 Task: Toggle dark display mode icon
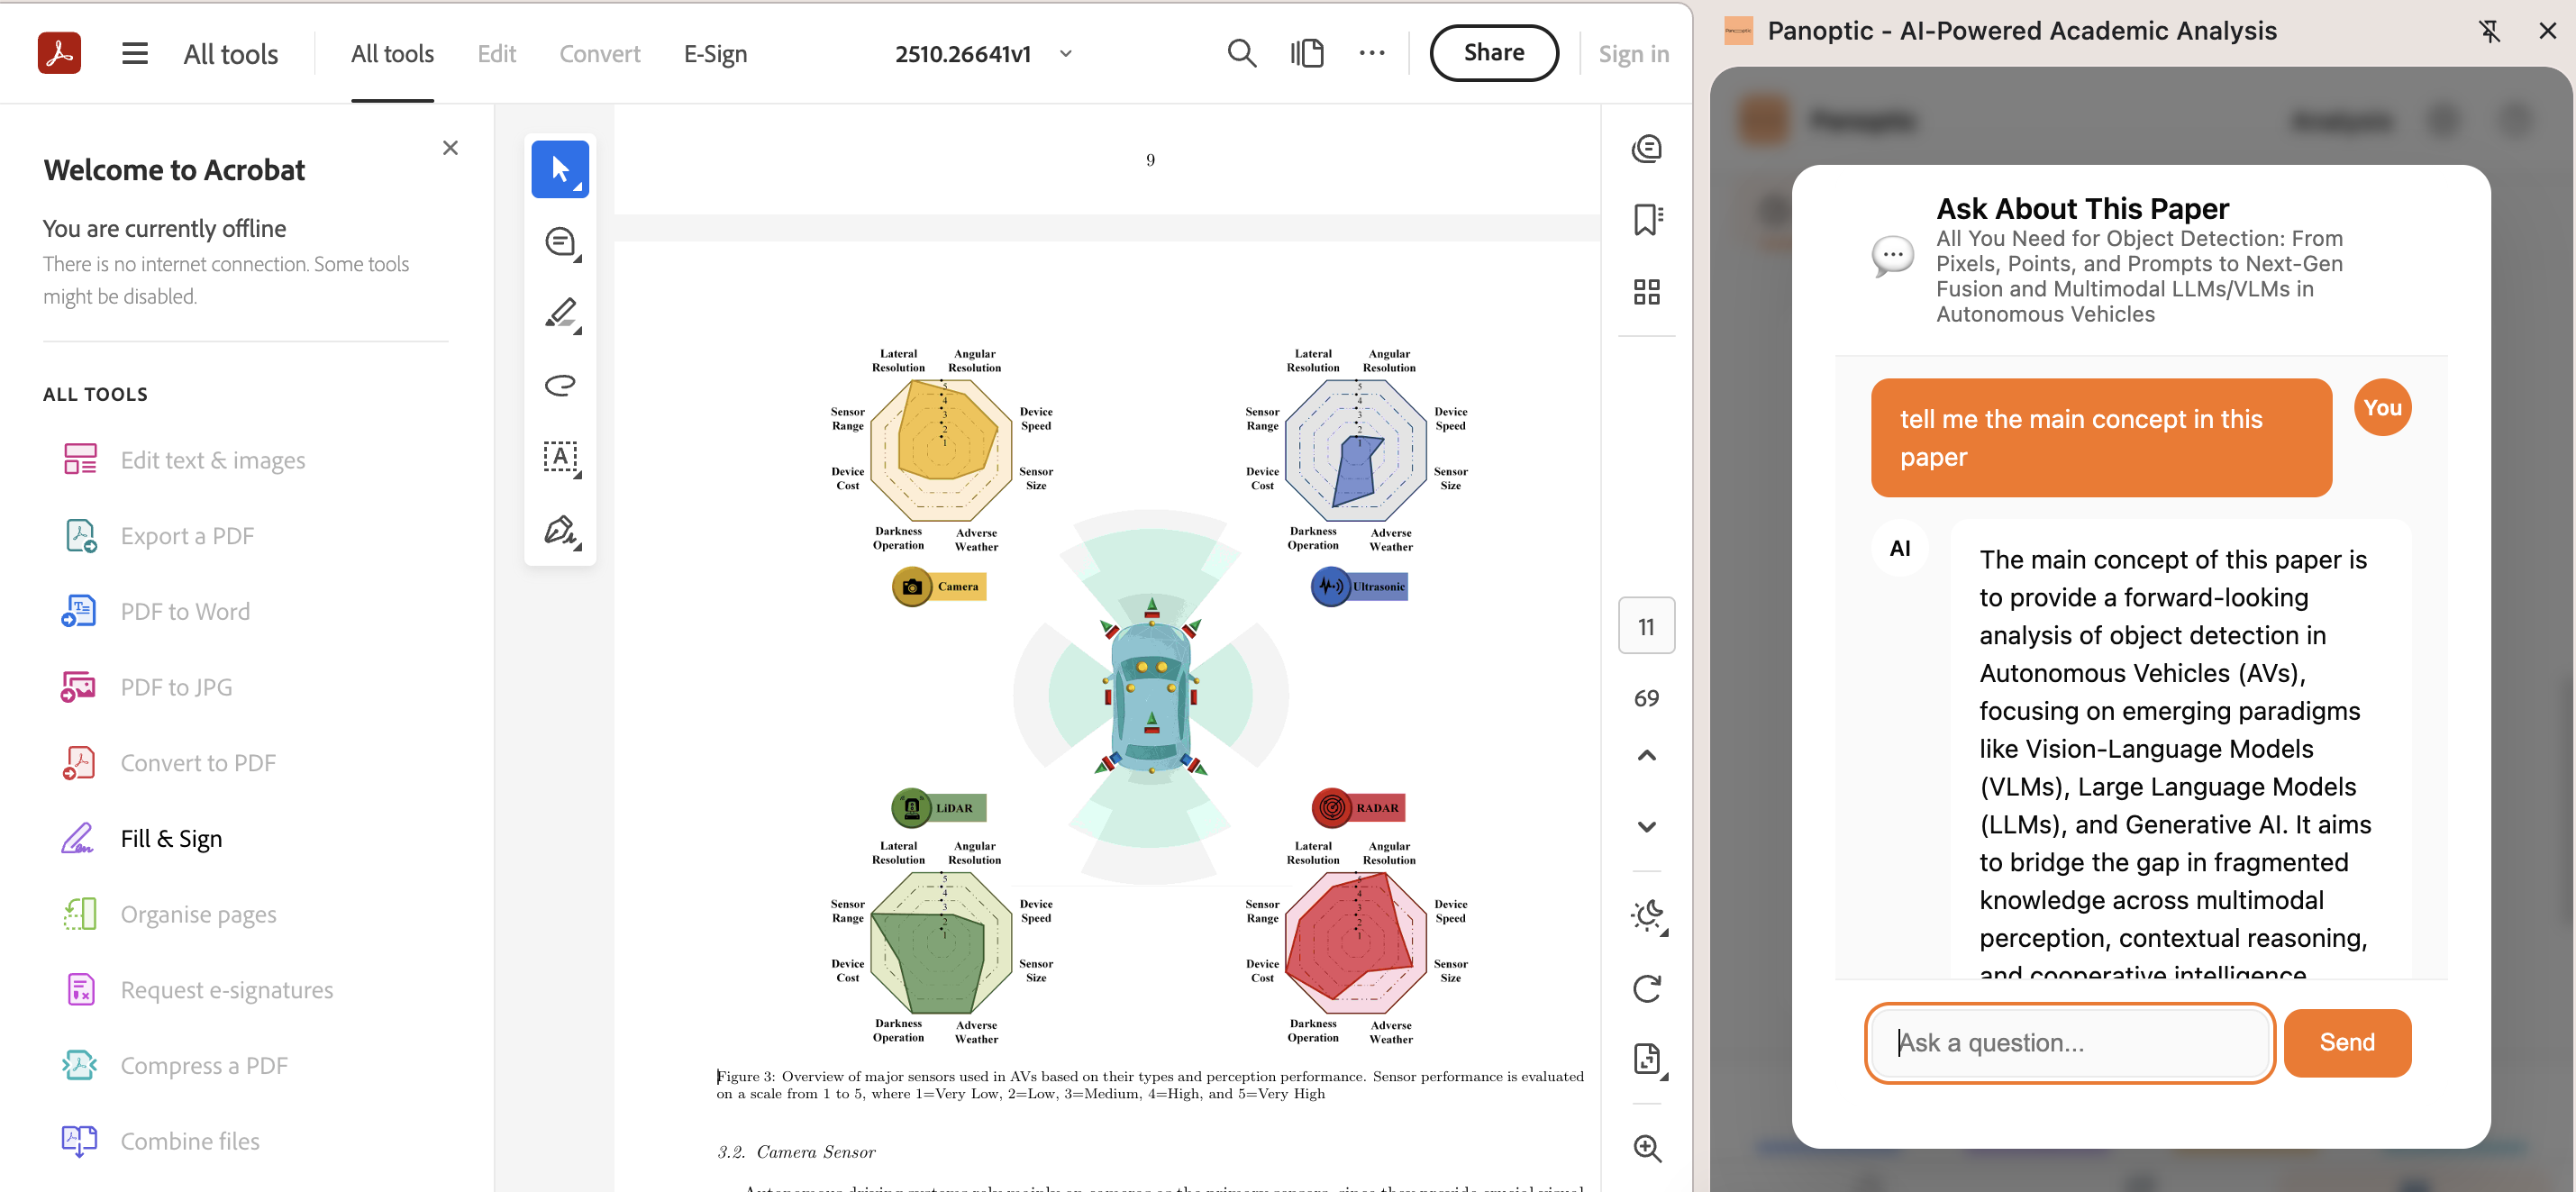click(1646, 915)
